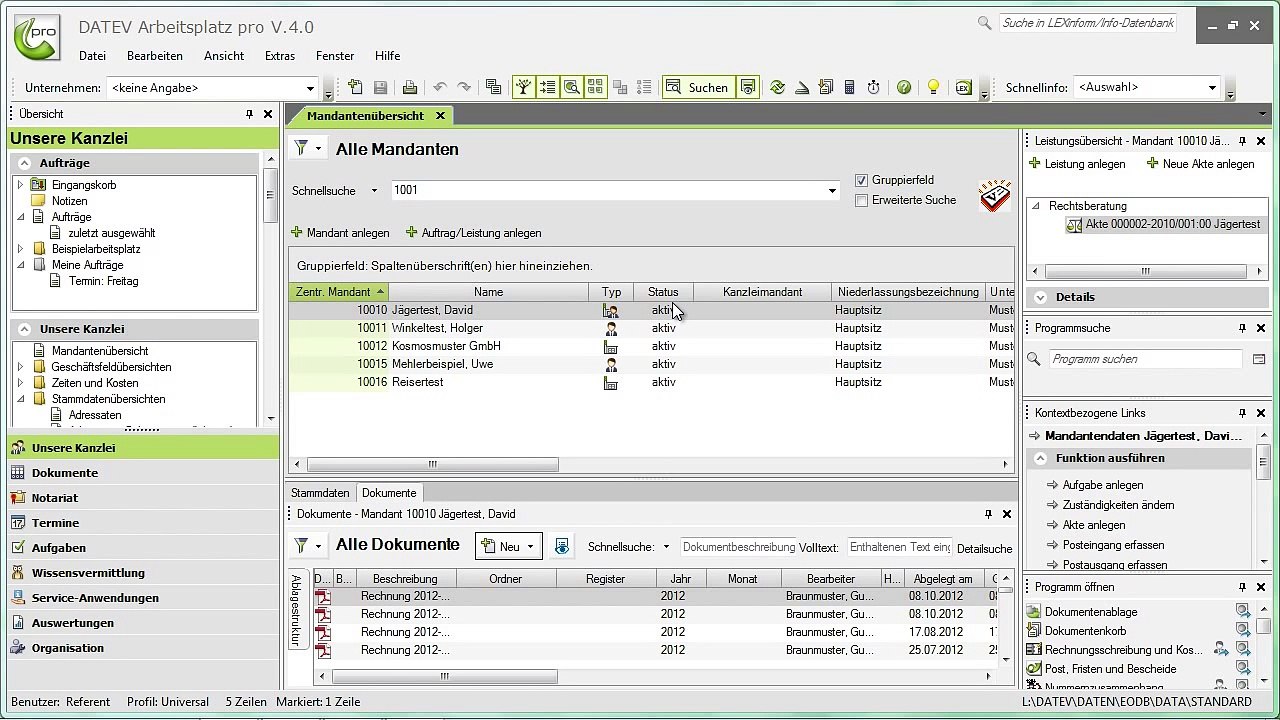Screen dimensions: 1280x720
Task: Click the Mandantenübersicht horizontal scrollbar thumb
Action: 432,464
